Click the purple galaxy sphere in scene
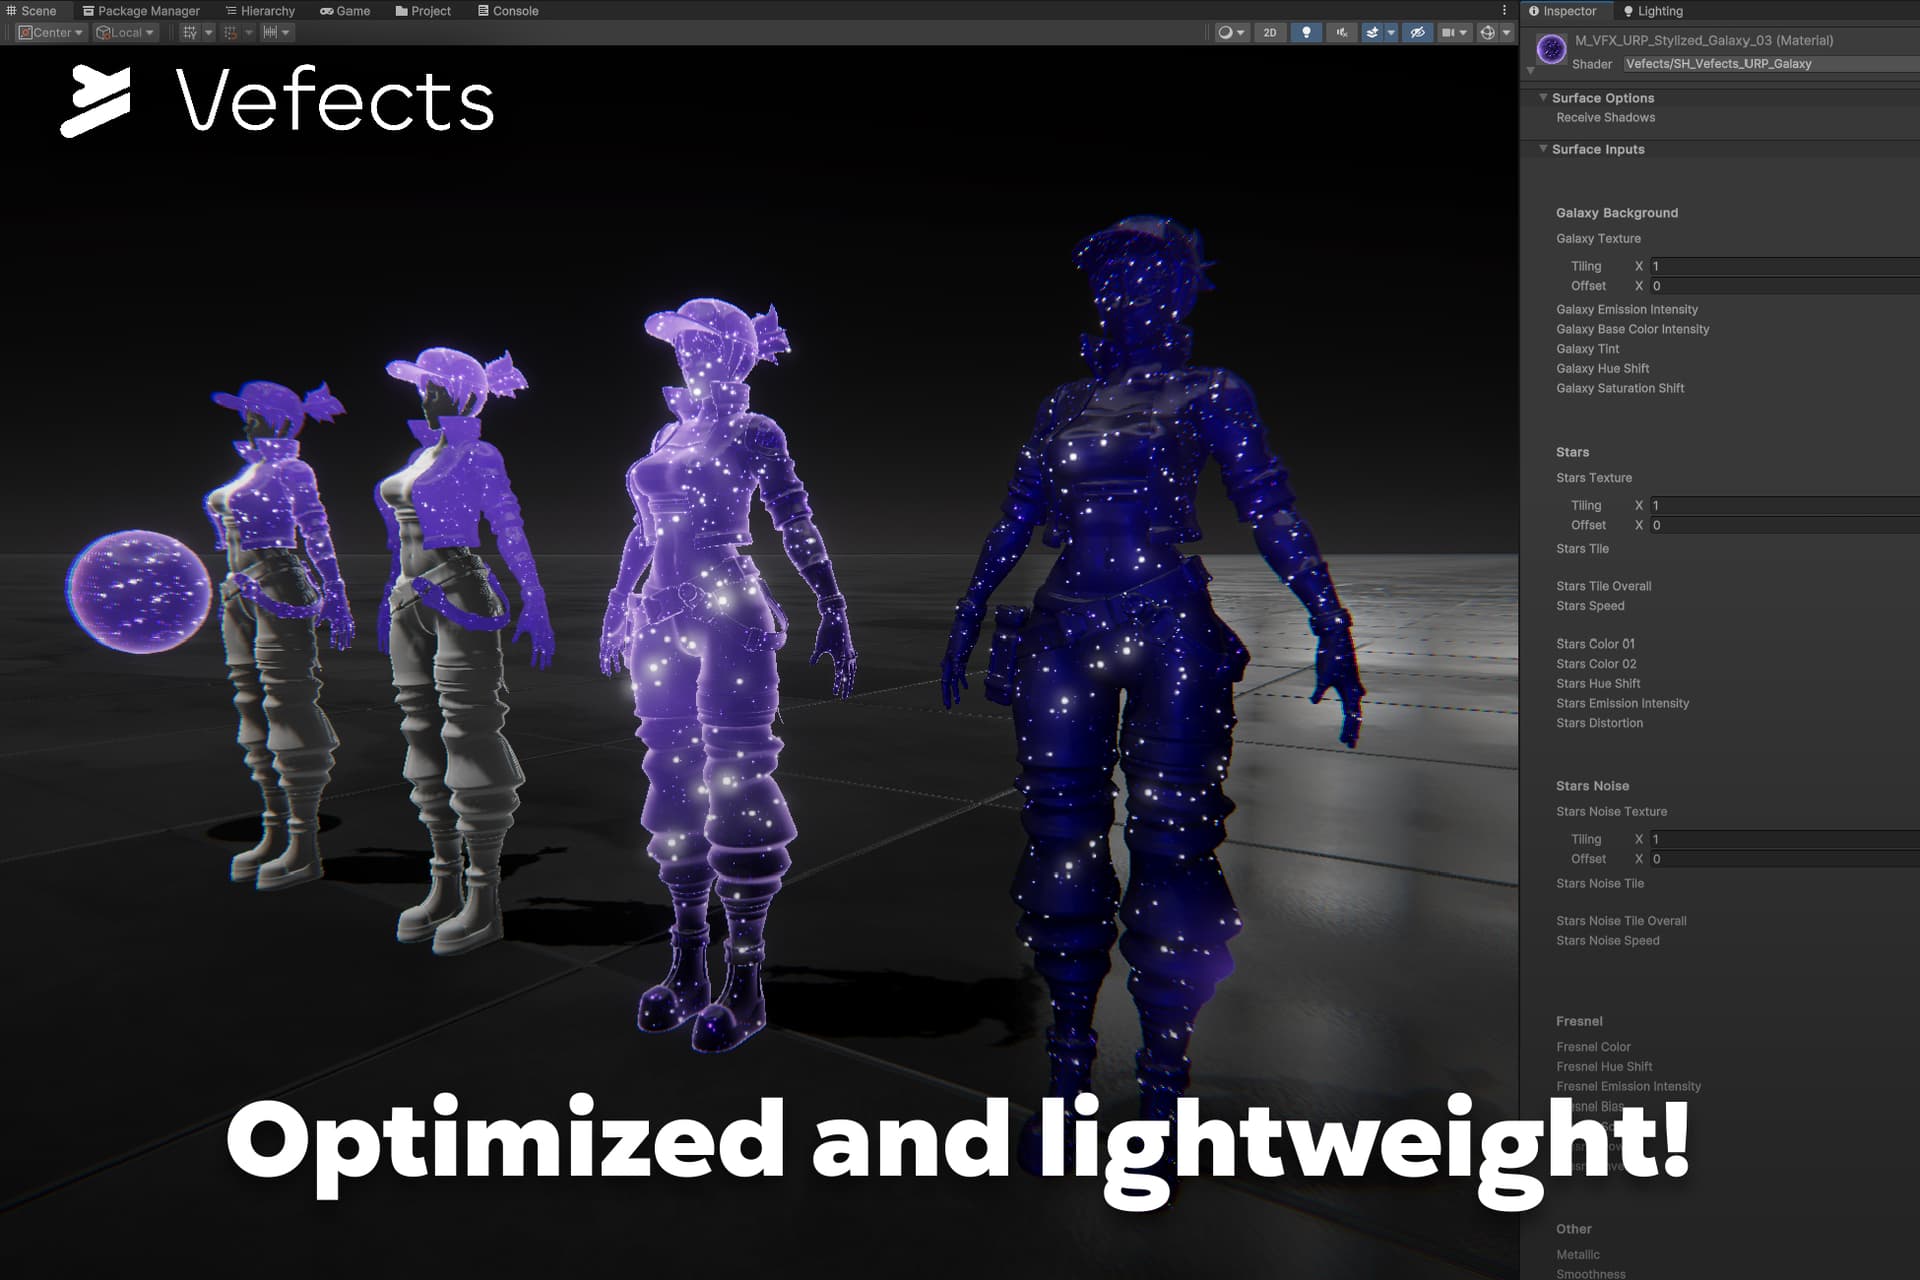Viewport: 1920px width, 1280px height. [x=139, y=591]
